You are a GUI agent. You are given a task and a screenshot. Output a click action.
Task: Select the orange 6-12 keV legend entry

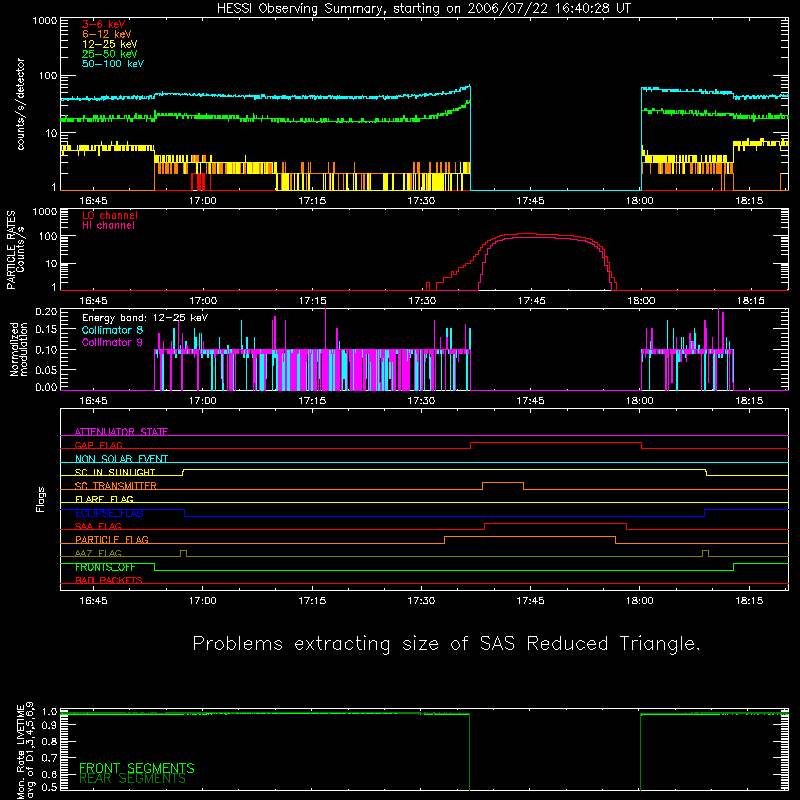(x=107, y=34)
